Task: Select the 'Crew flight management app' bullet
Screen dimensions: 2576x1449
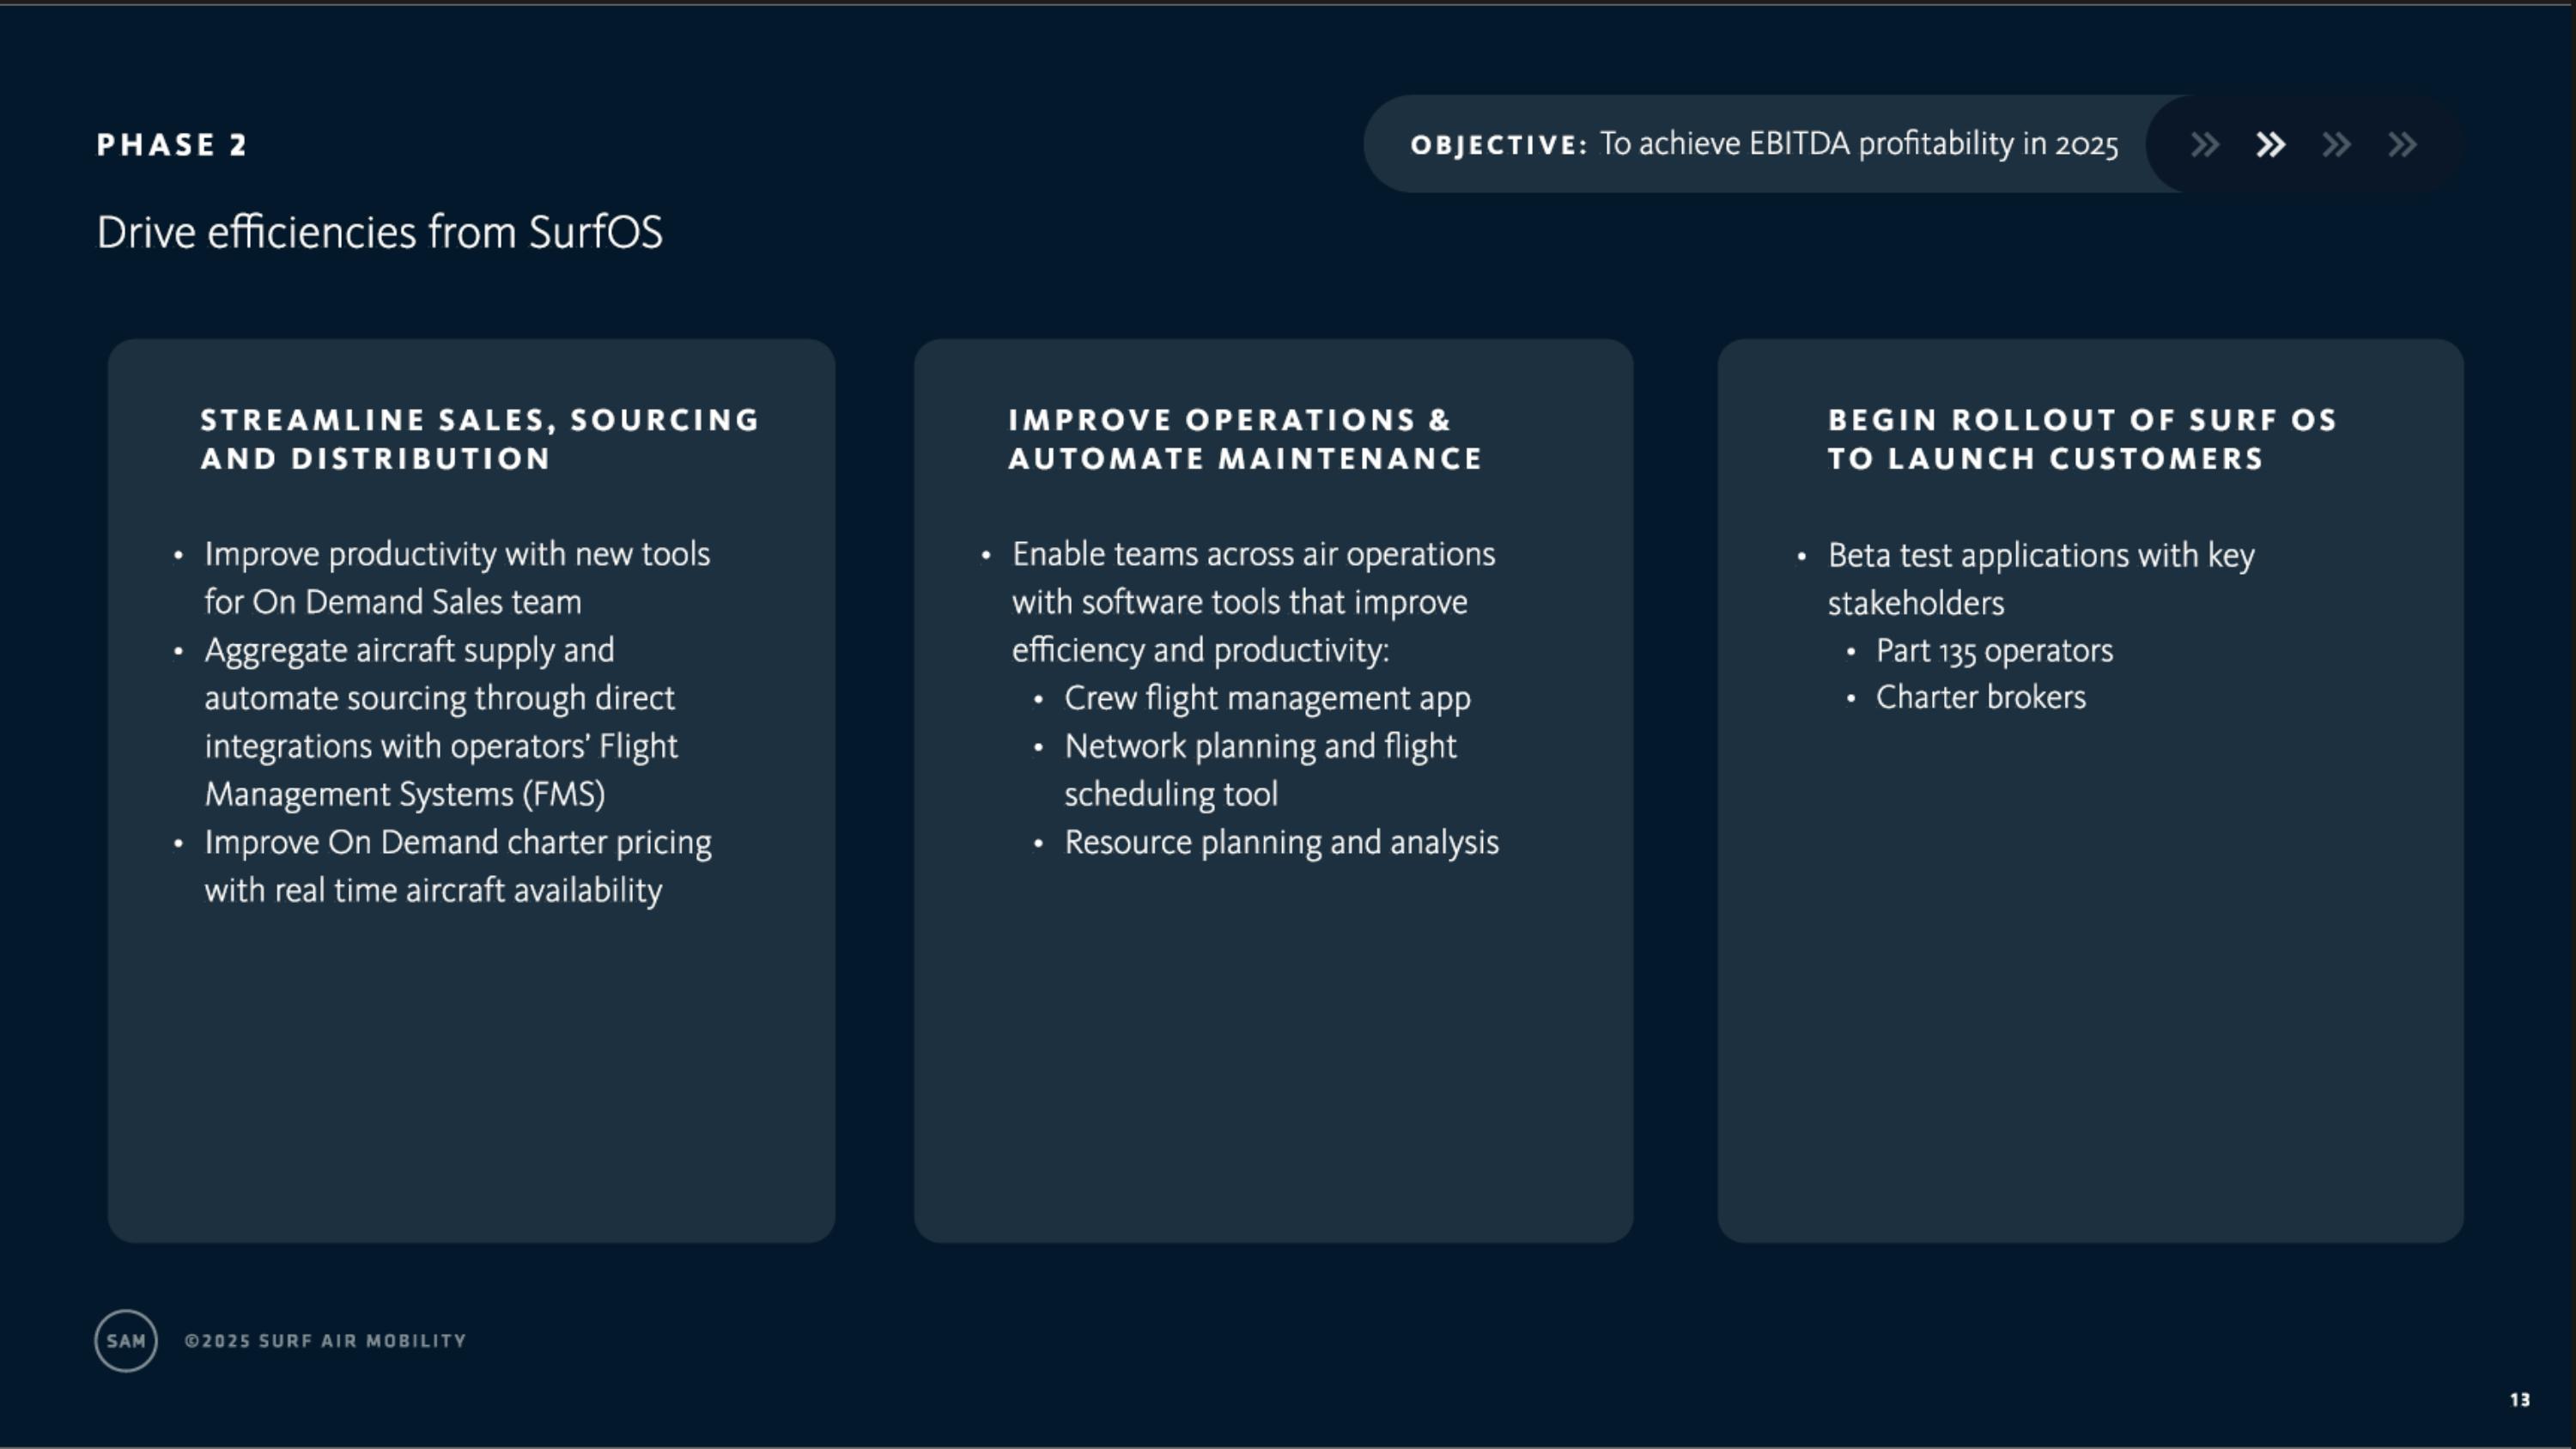Action: tap(1267, 698)
